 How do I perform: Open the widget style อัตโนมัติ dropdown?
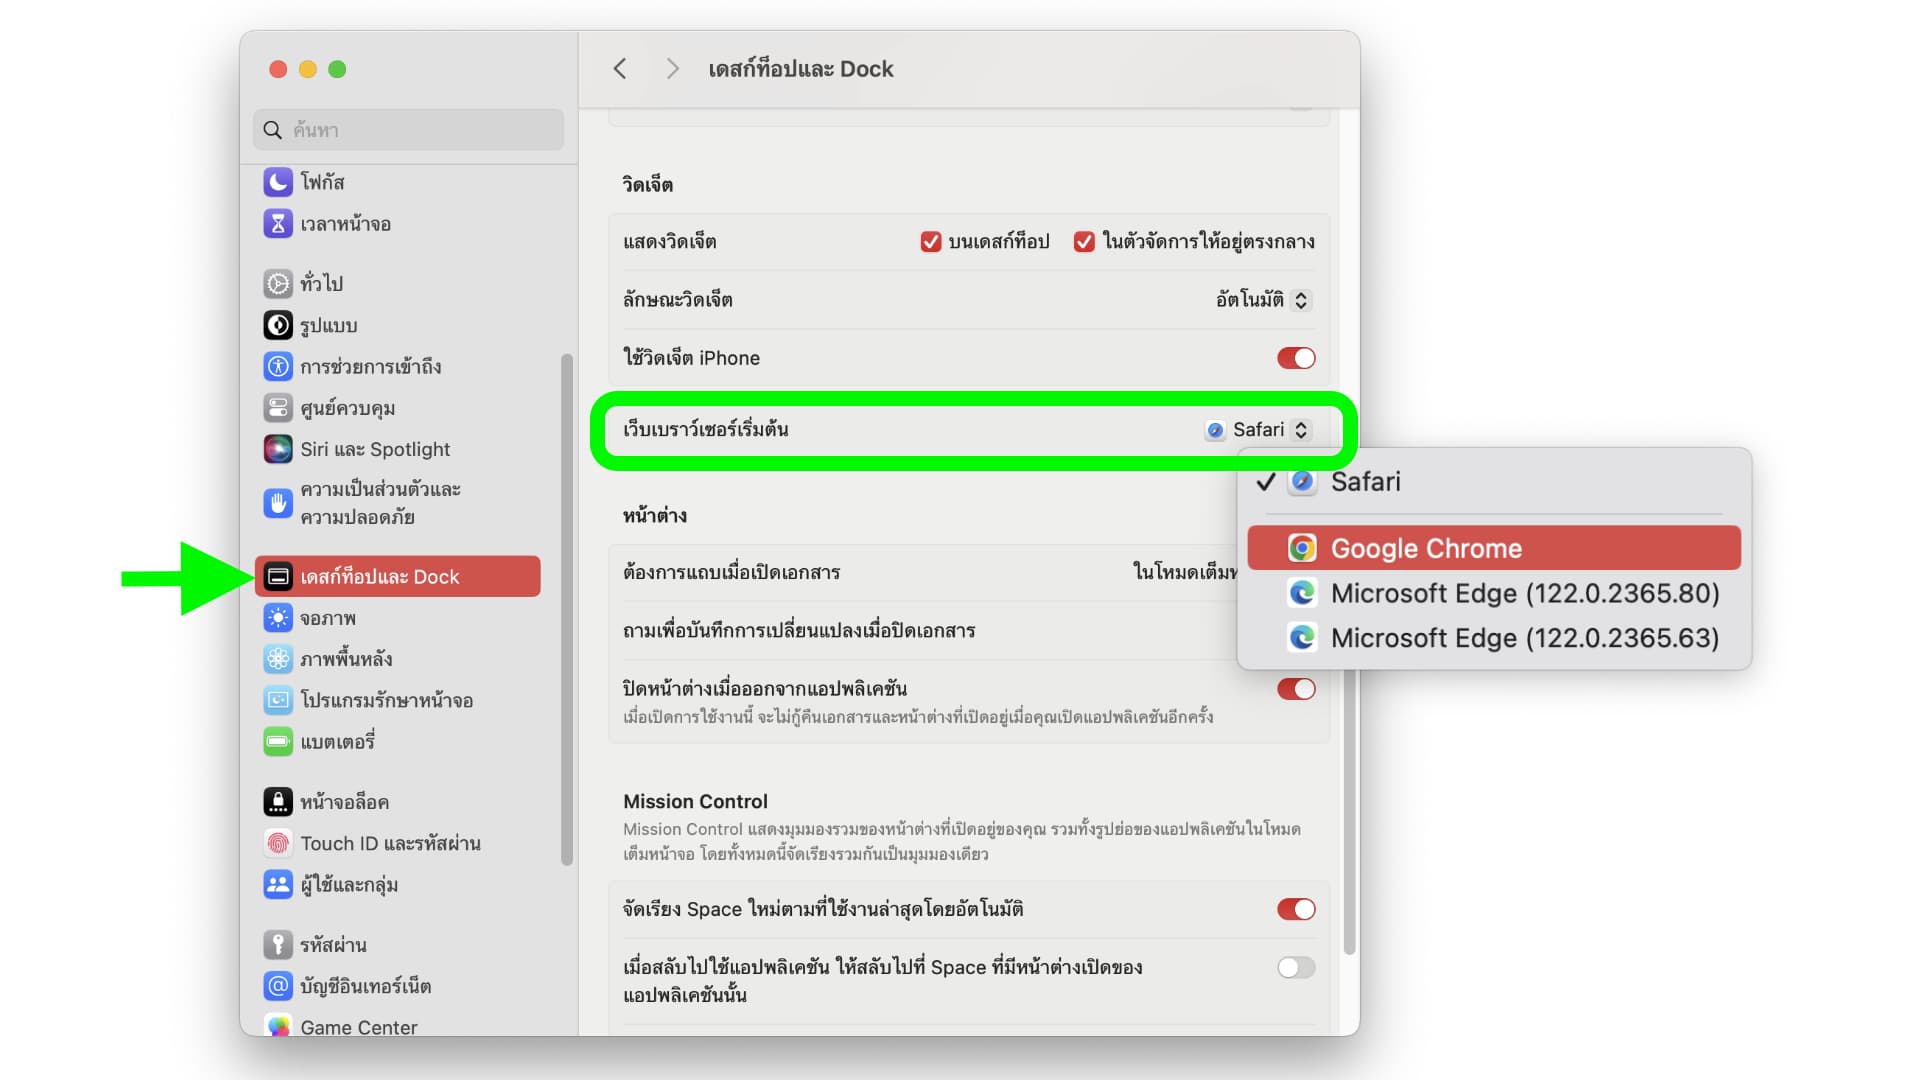tap(1263, 300)
